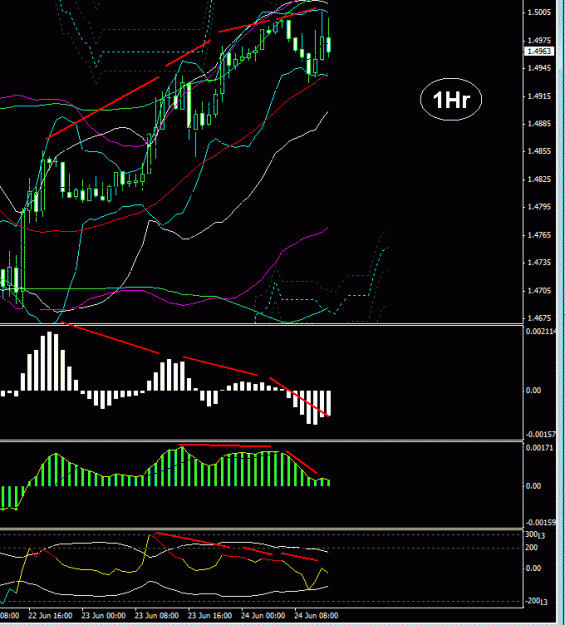Click the 1.5005 price axis label
The image size is (565, 625).
(x=539, y=12)
